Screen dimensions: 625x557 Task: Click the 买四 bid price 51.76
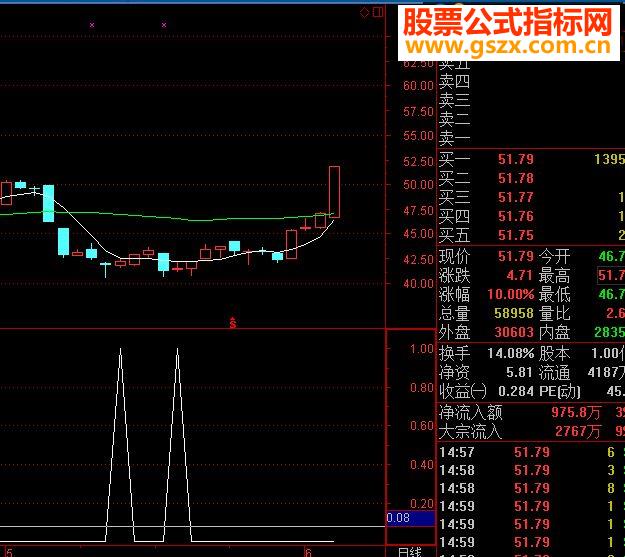pos(516,216)
